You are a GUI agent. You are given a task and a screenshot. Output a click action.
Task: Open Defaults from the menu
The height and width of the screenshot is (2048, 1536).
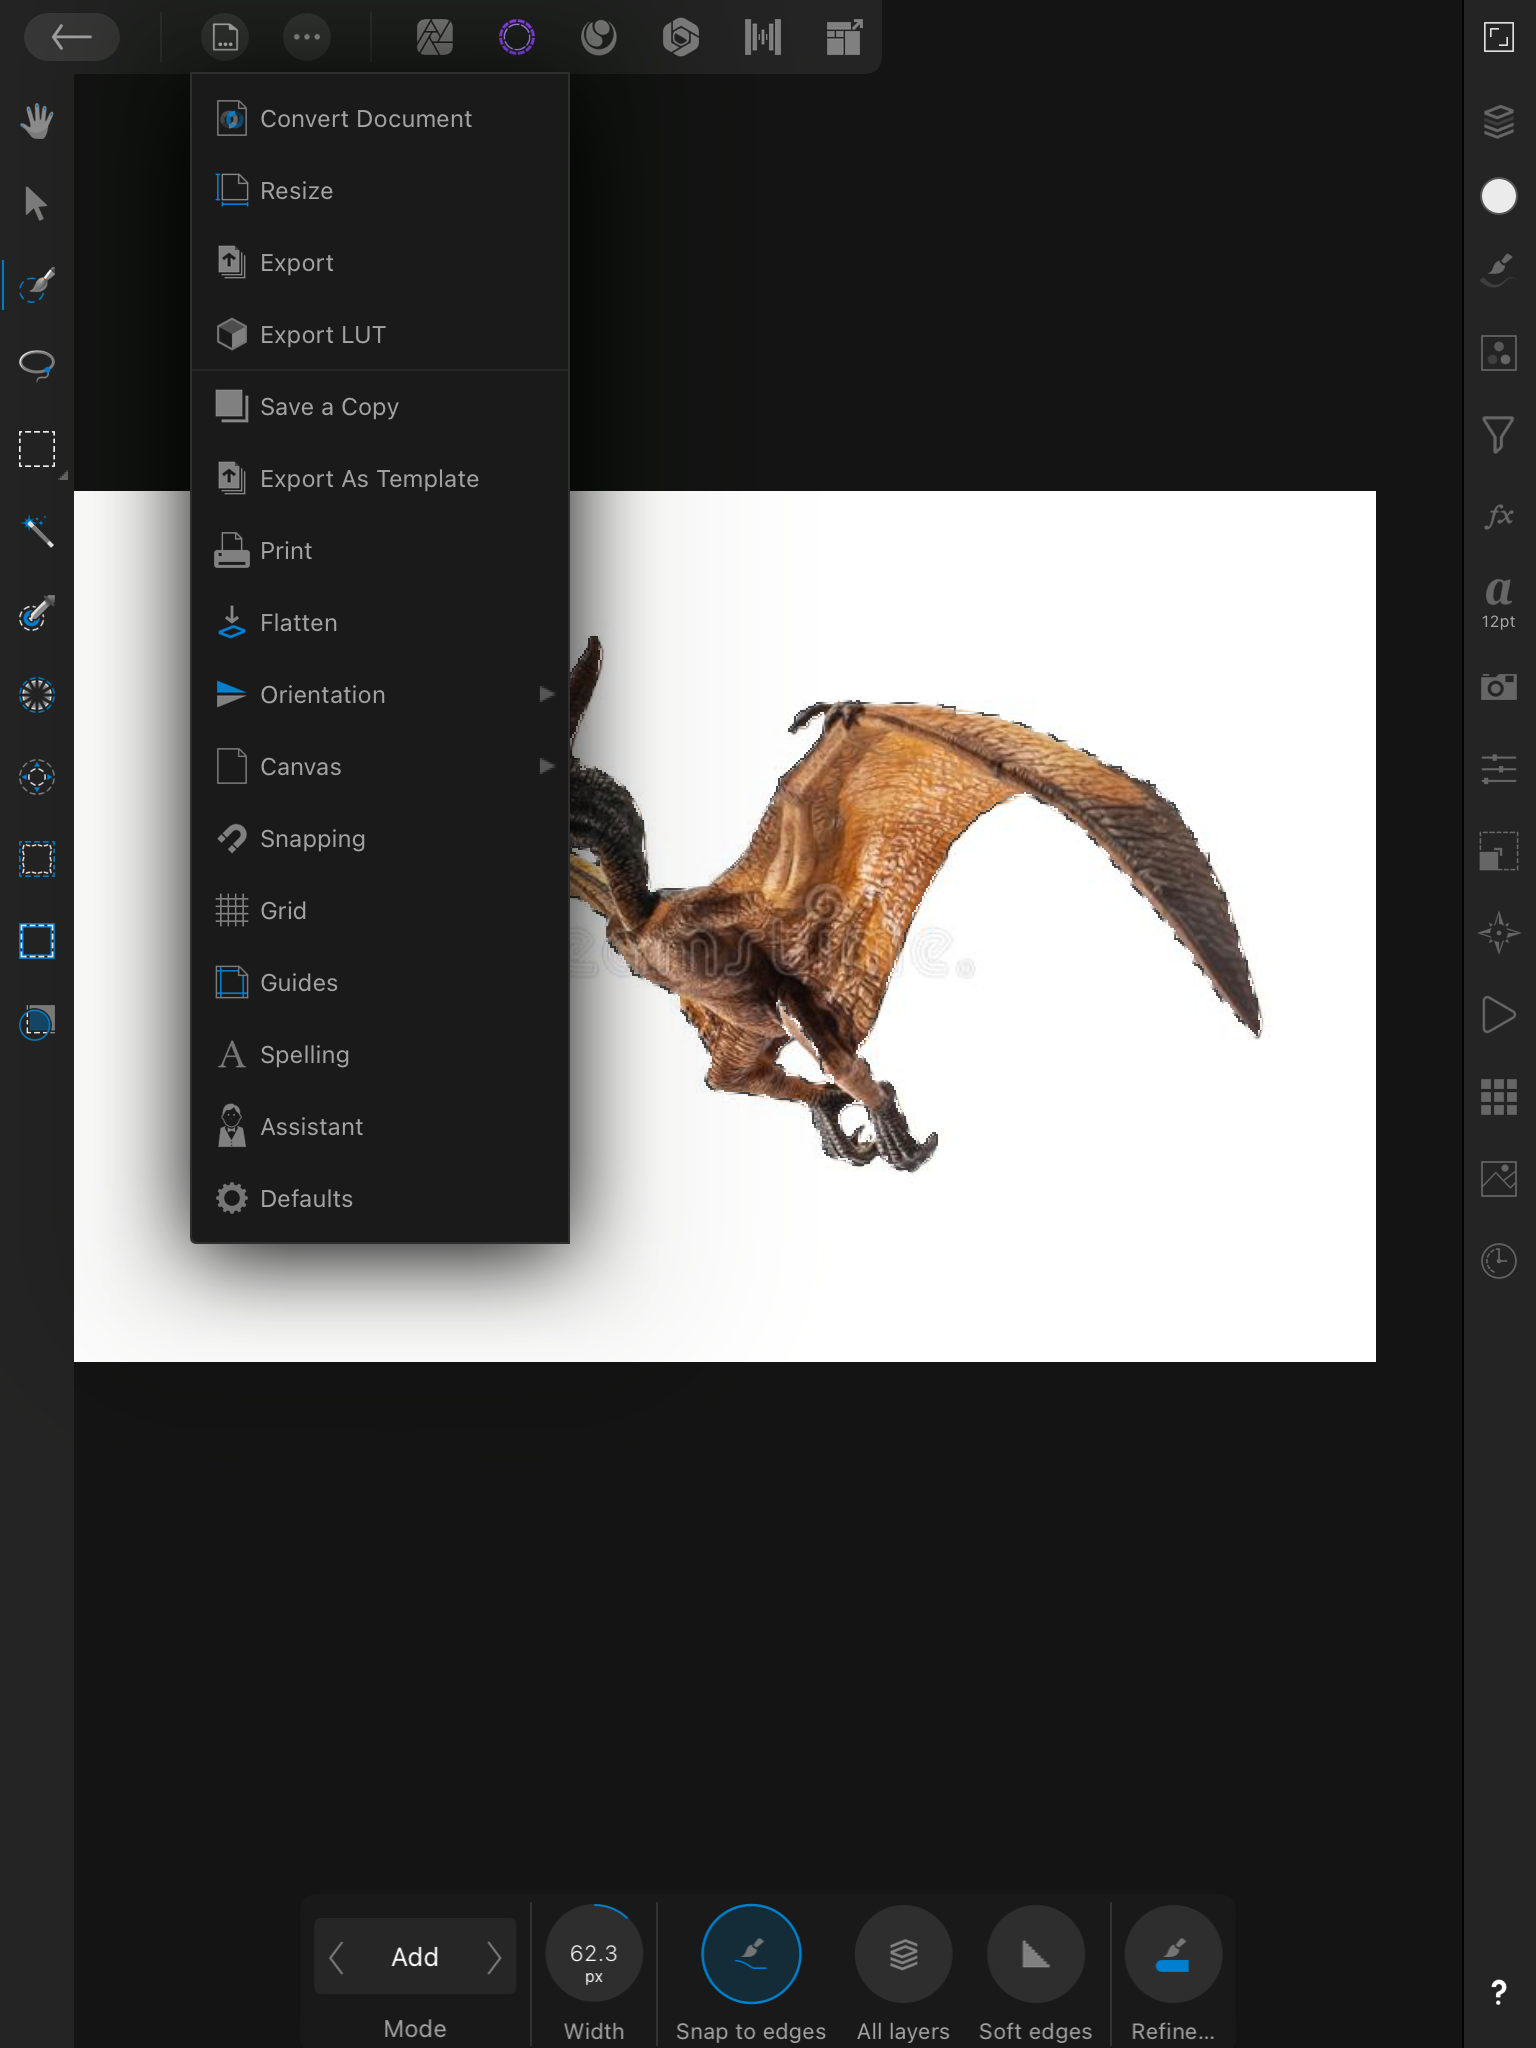click(x=380, y=1199)
